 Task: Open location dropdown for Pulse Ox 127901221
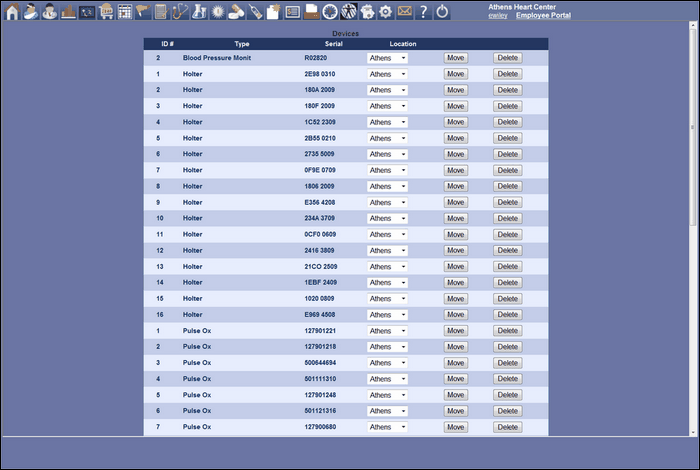(387, 331)
